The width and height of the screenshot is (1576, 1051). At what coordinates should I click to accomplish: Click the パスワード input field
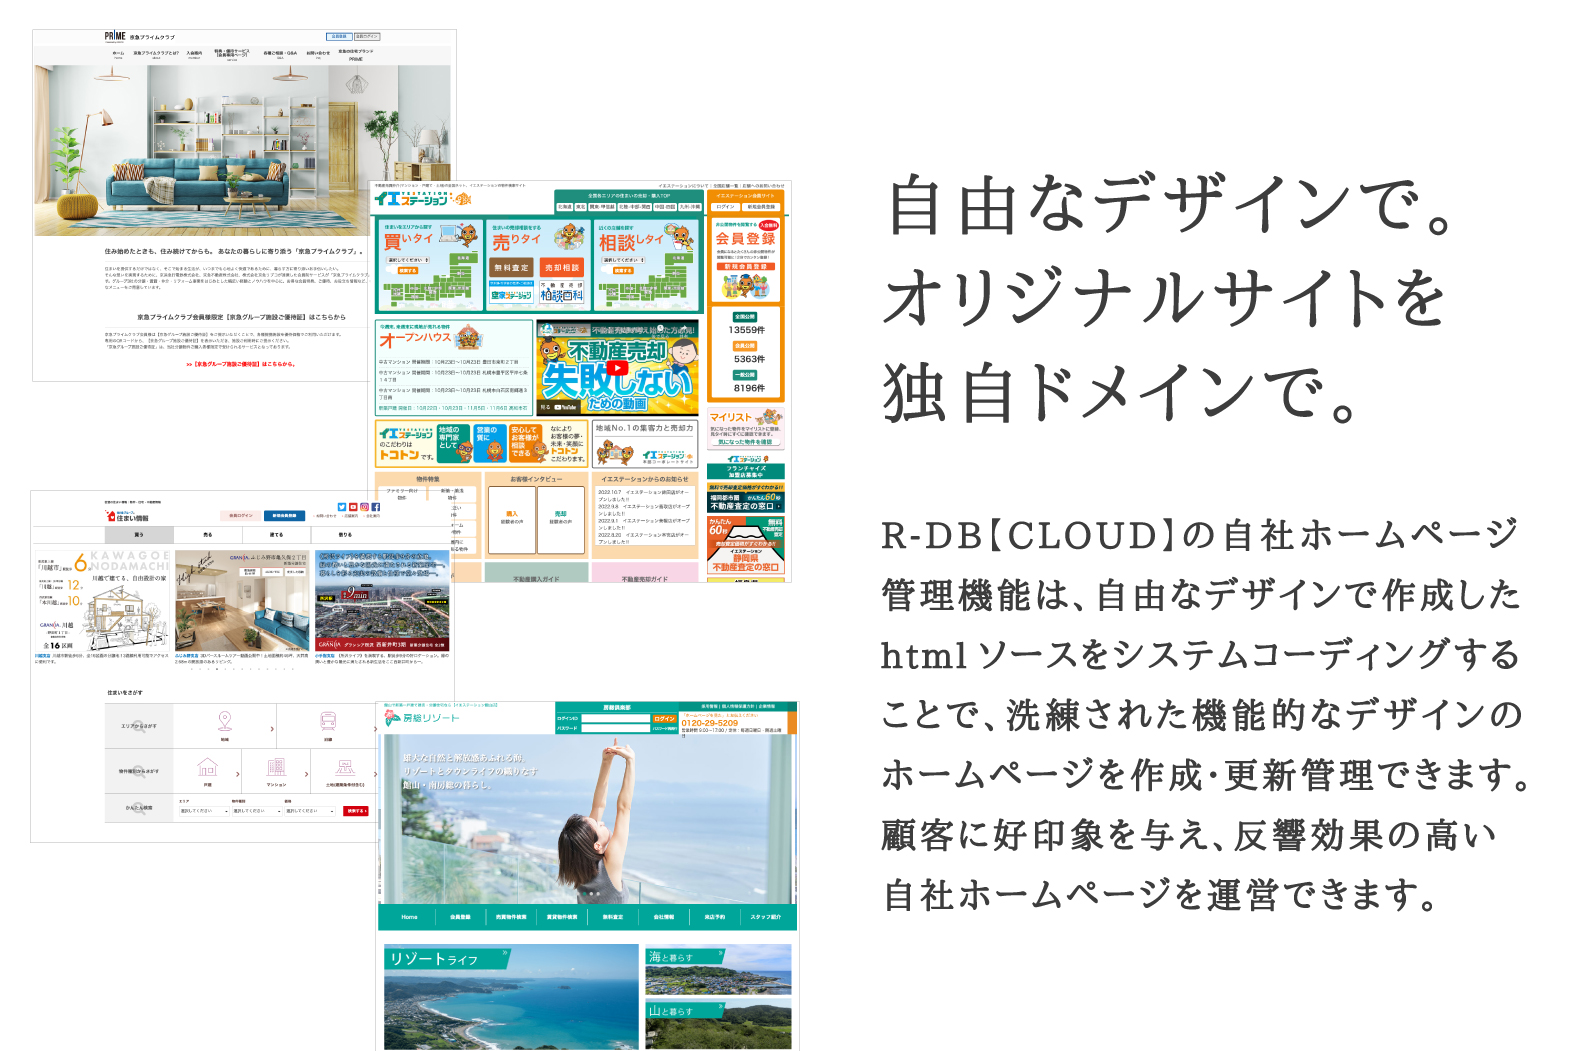[x=615, y=728]
